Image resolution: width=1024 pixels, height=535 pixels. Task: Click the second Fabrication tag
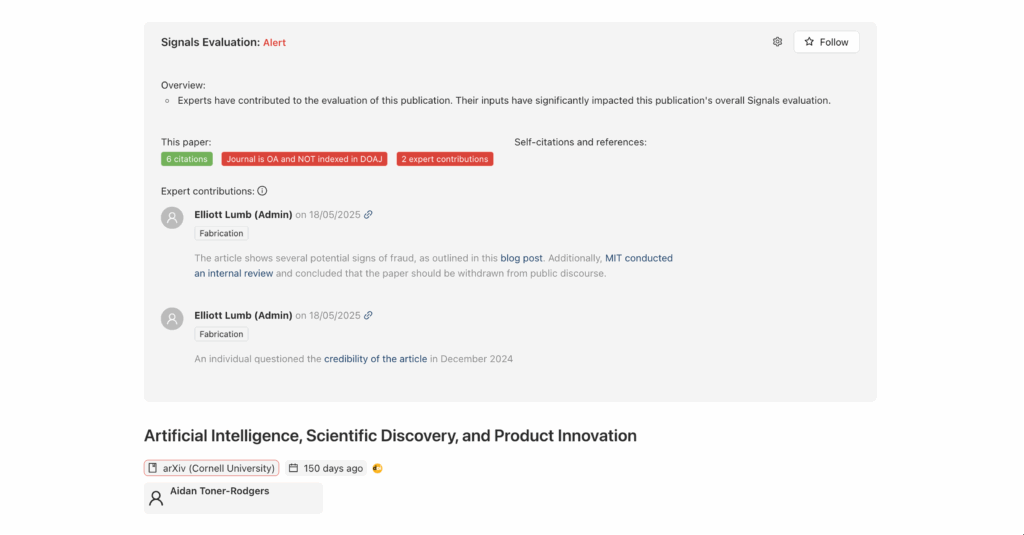point(221,334)
